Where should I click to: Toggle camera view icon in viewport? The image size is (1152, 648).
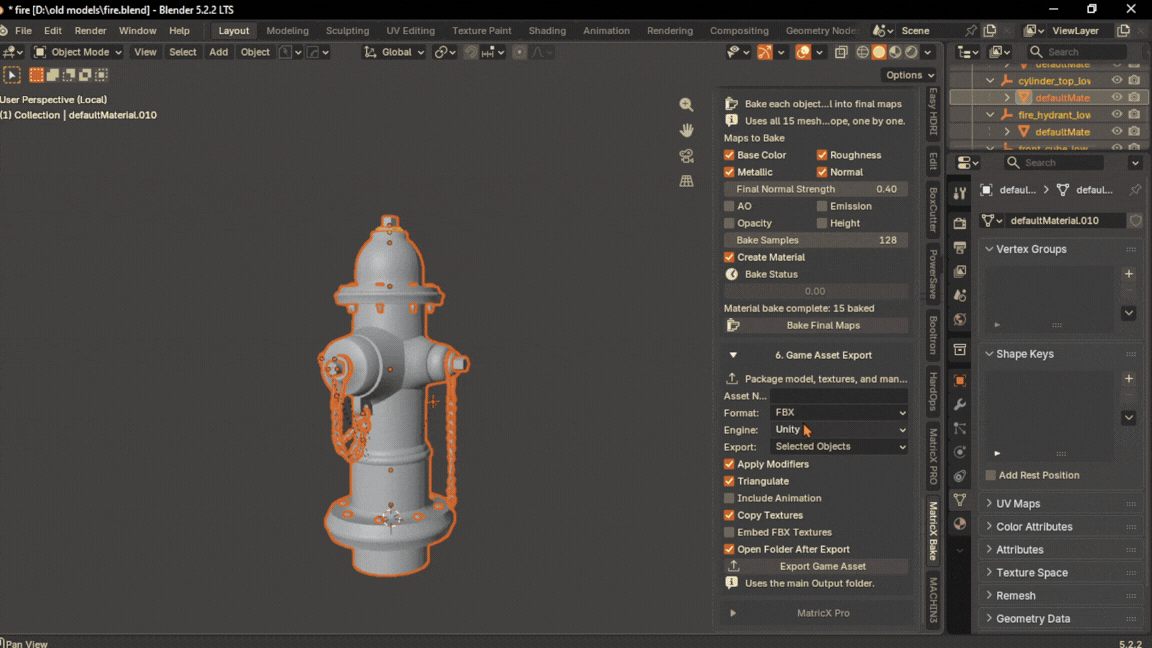pos(686,156)
